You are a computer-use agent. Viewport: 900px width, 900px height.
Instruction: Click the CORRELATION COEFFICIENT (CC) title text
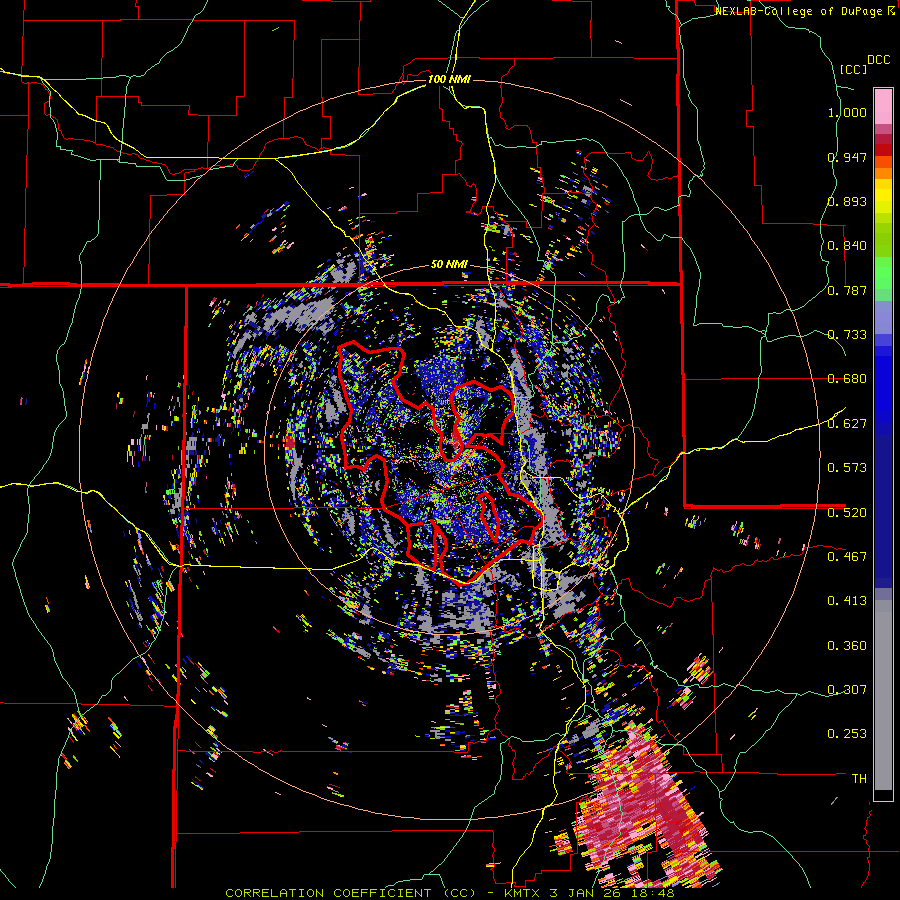pos(350,893)
